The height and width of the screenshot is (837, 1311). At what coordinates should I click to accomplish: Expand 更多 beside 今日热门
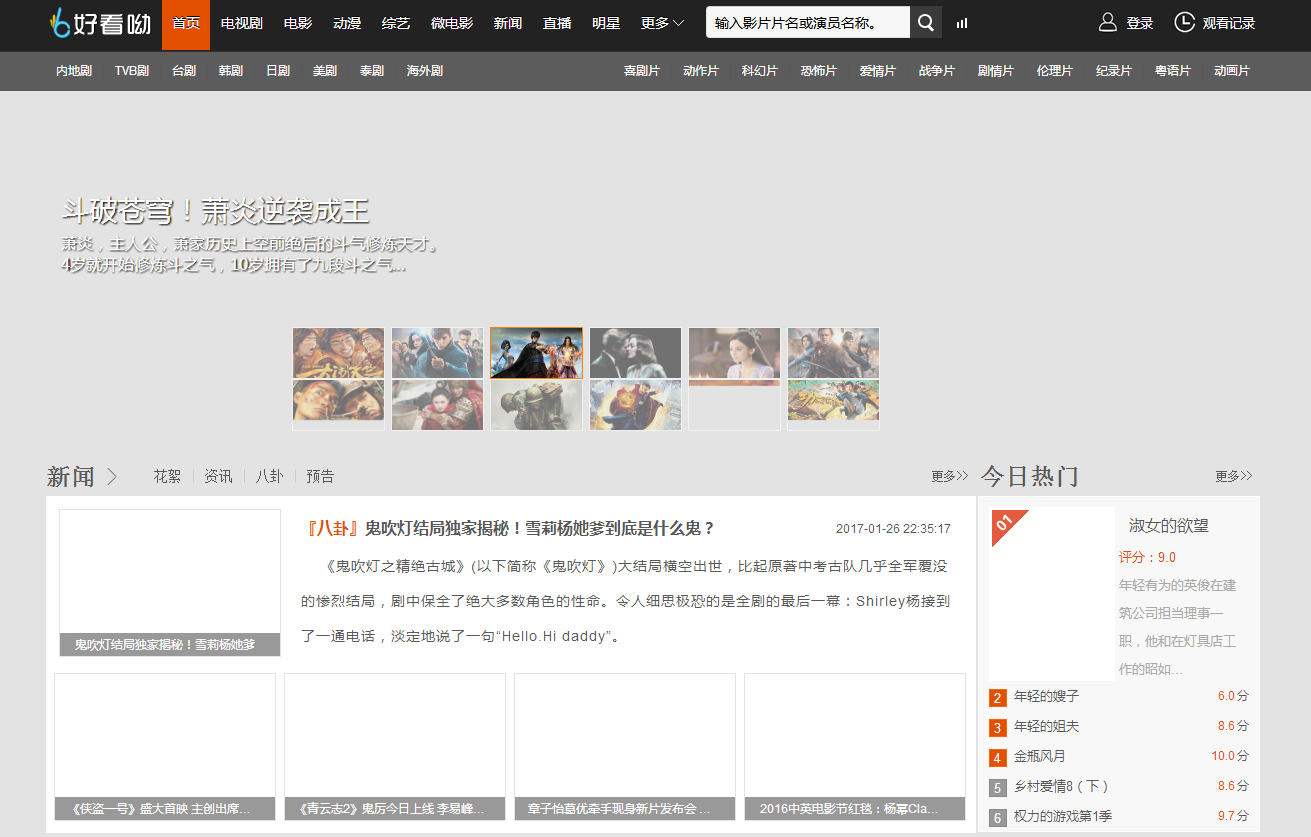[x=1233, y=477]
